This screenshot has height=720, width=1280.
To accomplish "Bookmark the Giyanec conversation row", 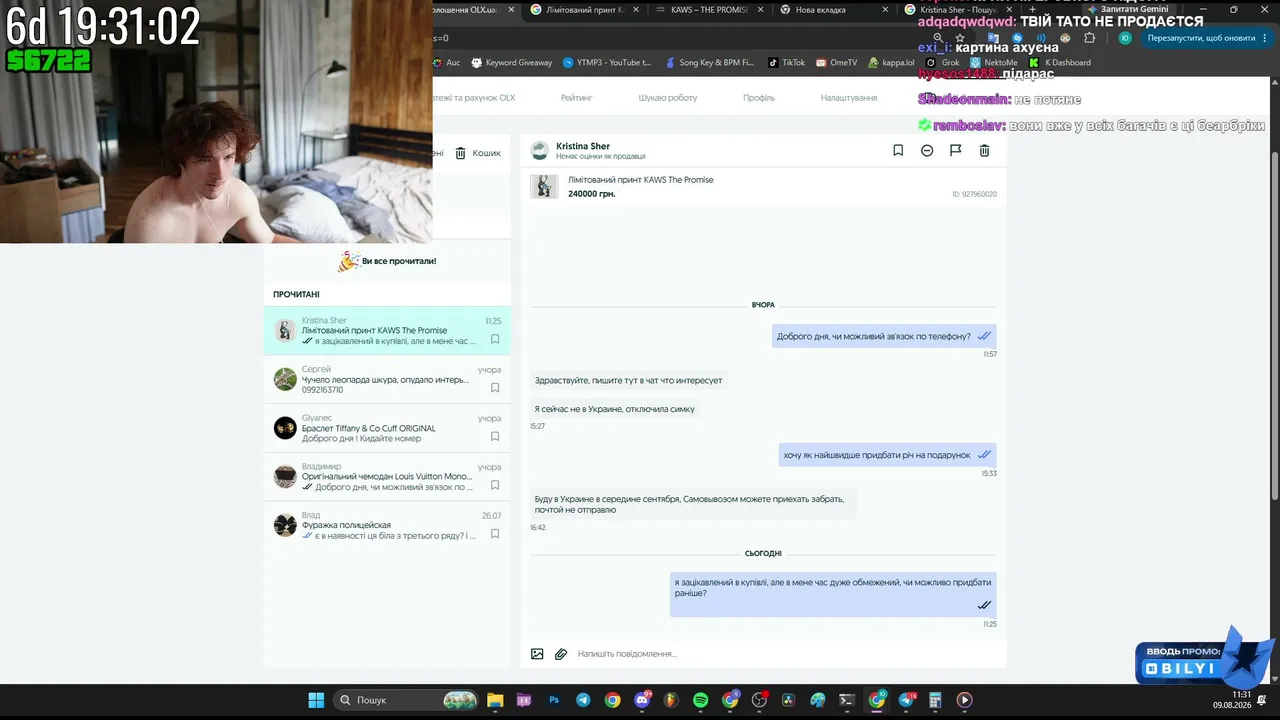I will tap(495, 437).
